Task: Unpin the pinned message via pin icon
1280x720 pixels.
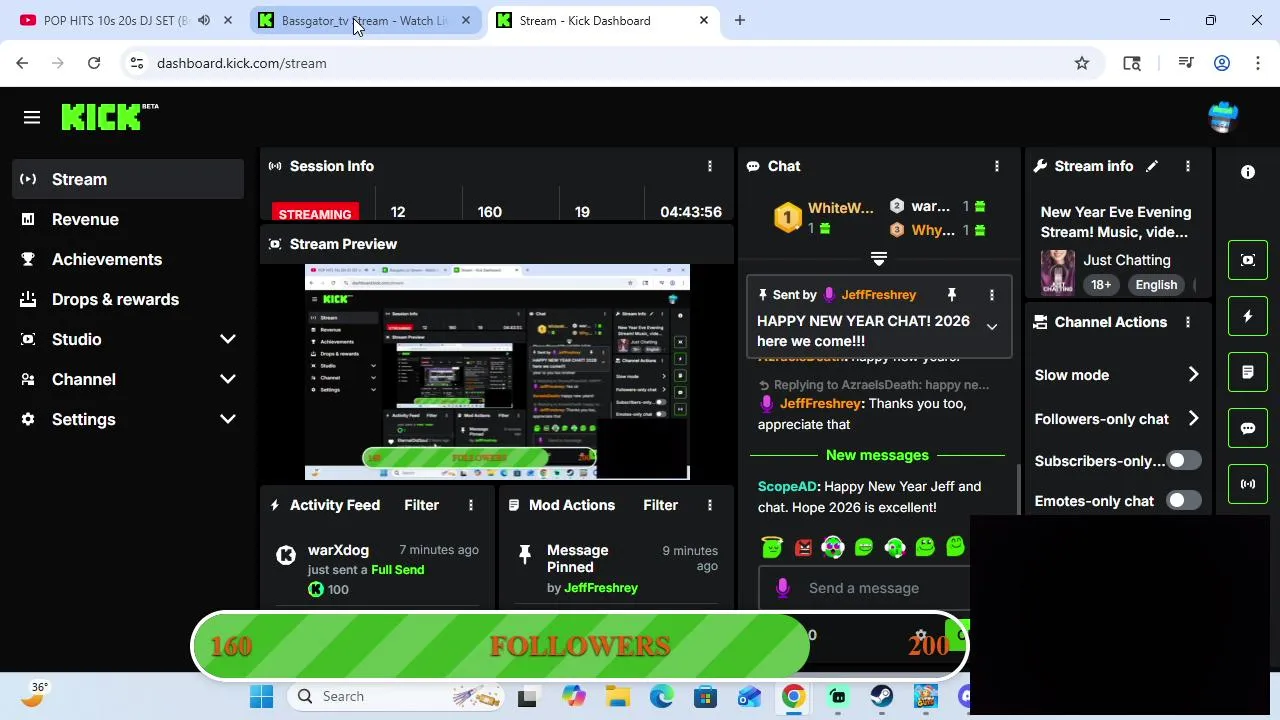Action: pos(952,294)
